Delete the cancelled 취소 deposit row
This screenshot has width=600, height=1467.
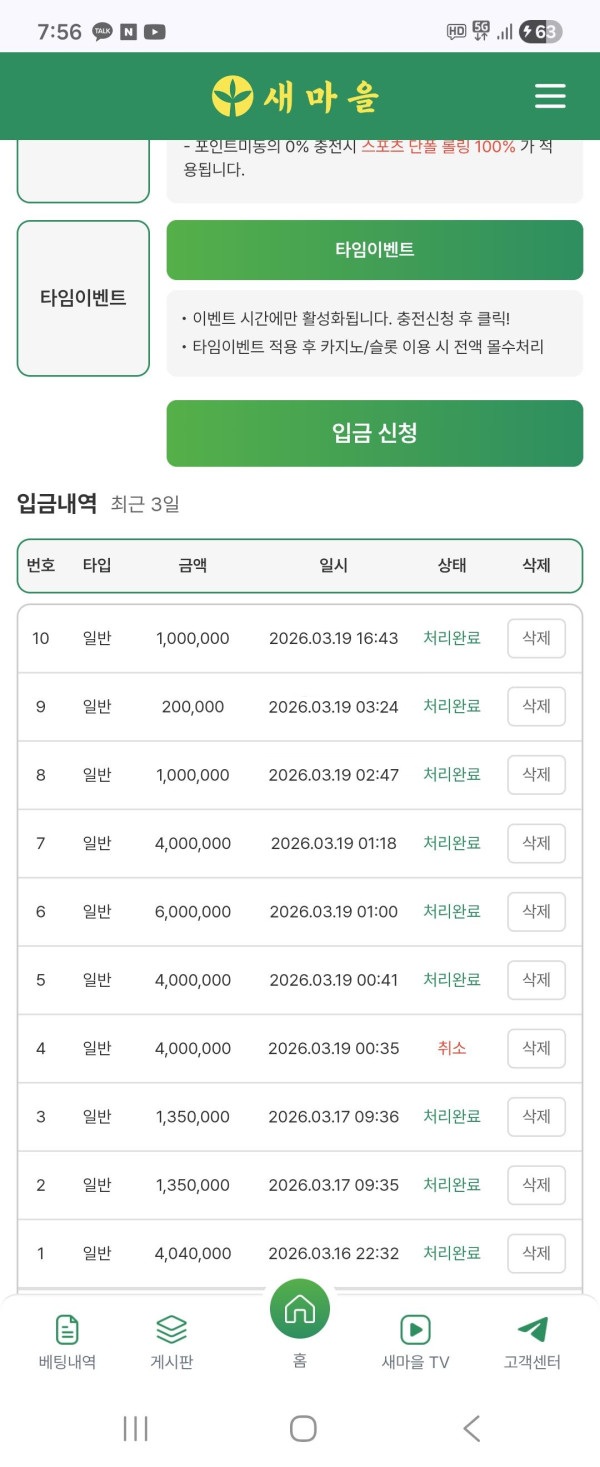(x=536, y=1048)
